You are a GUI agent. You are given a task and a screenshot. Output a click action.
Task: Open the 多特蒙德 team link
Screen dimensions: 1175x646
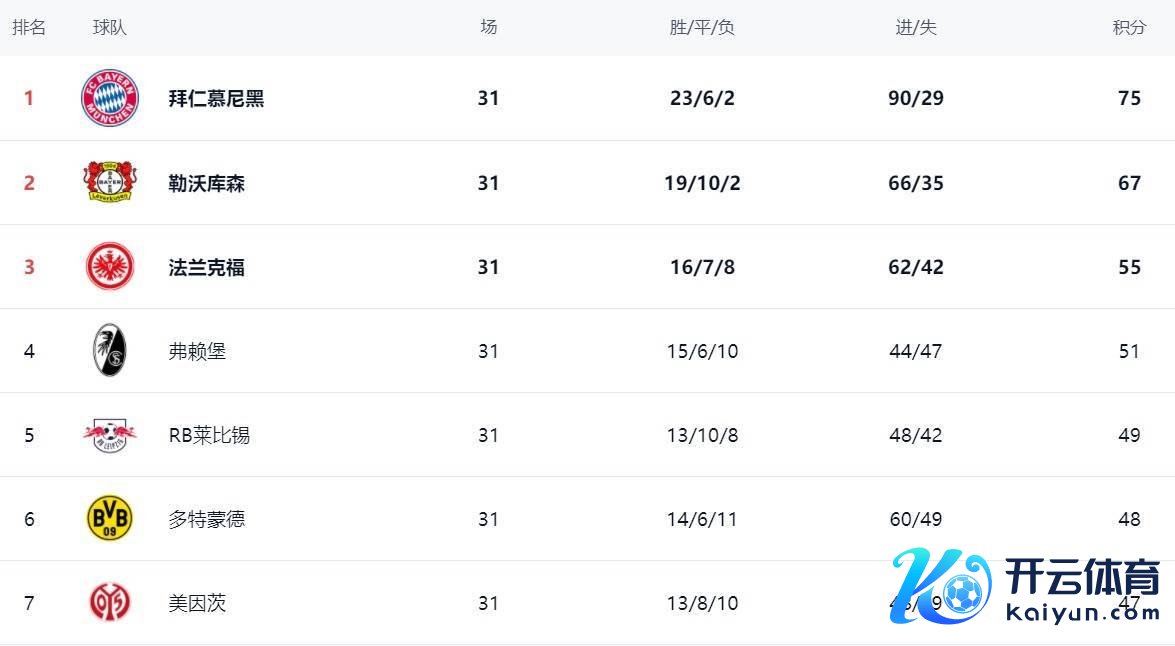pyautogui.click(x=206, y=519)
